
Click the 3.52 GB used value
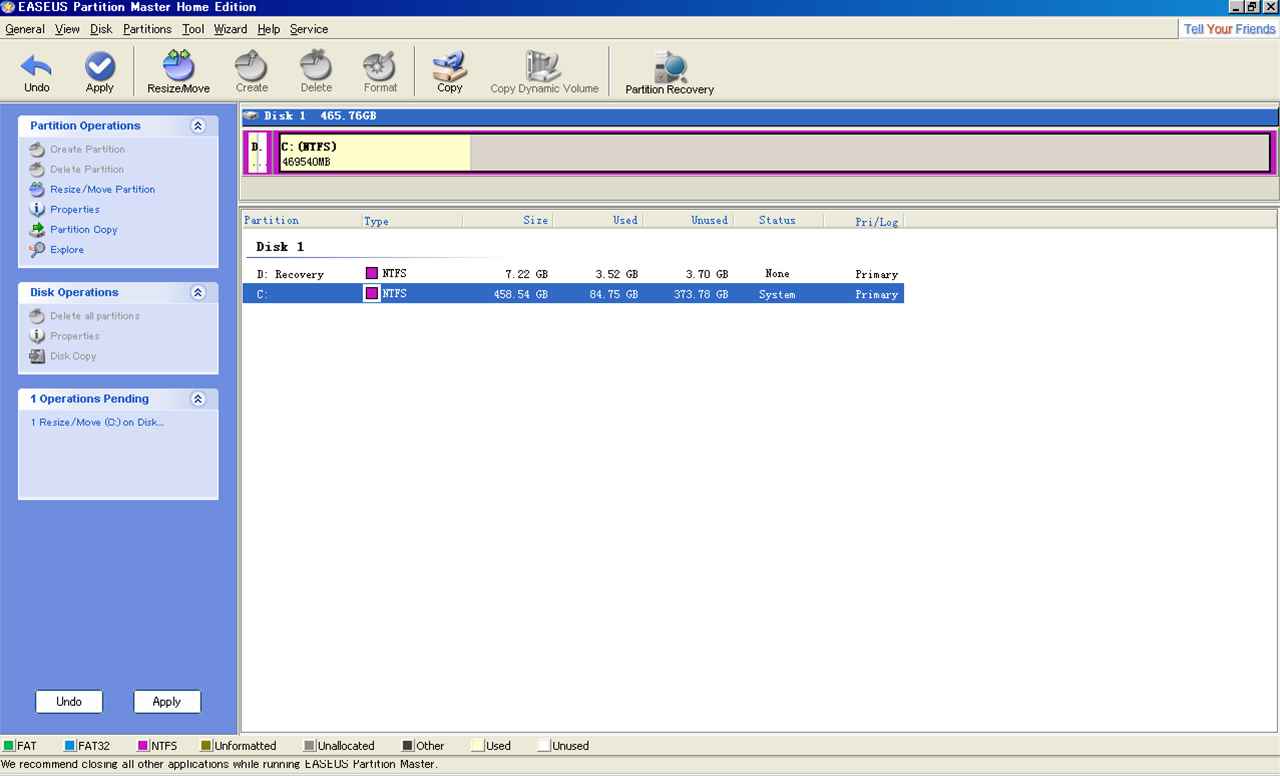615,274
